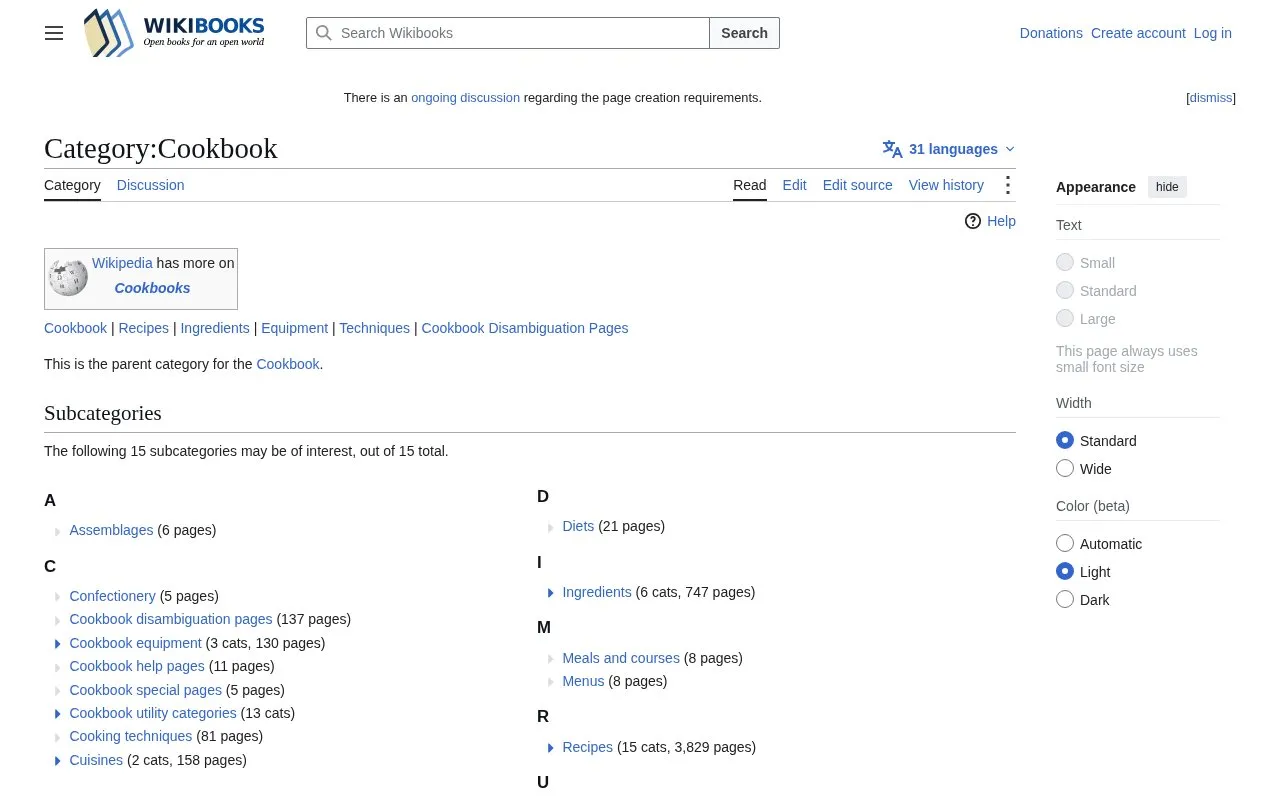The width and height of the screenshot is (1280, 800).
Task: Choose Wide page width
Action: click(x=1065, y=468)
